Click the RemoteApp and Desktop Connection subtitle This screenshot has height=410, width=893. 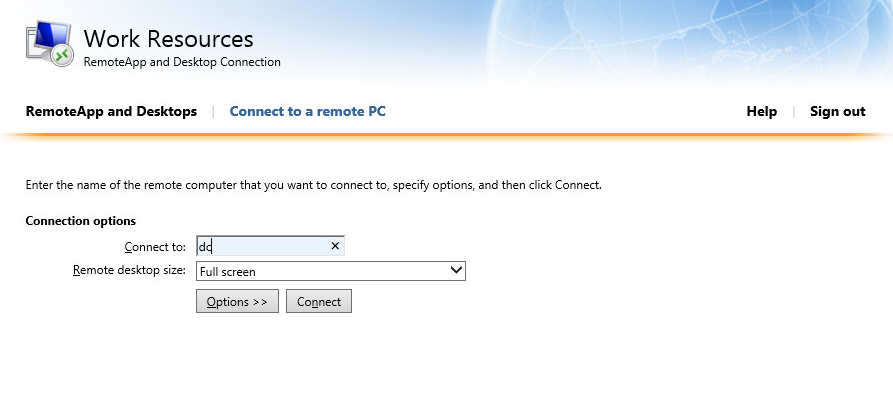coord(182,62)
